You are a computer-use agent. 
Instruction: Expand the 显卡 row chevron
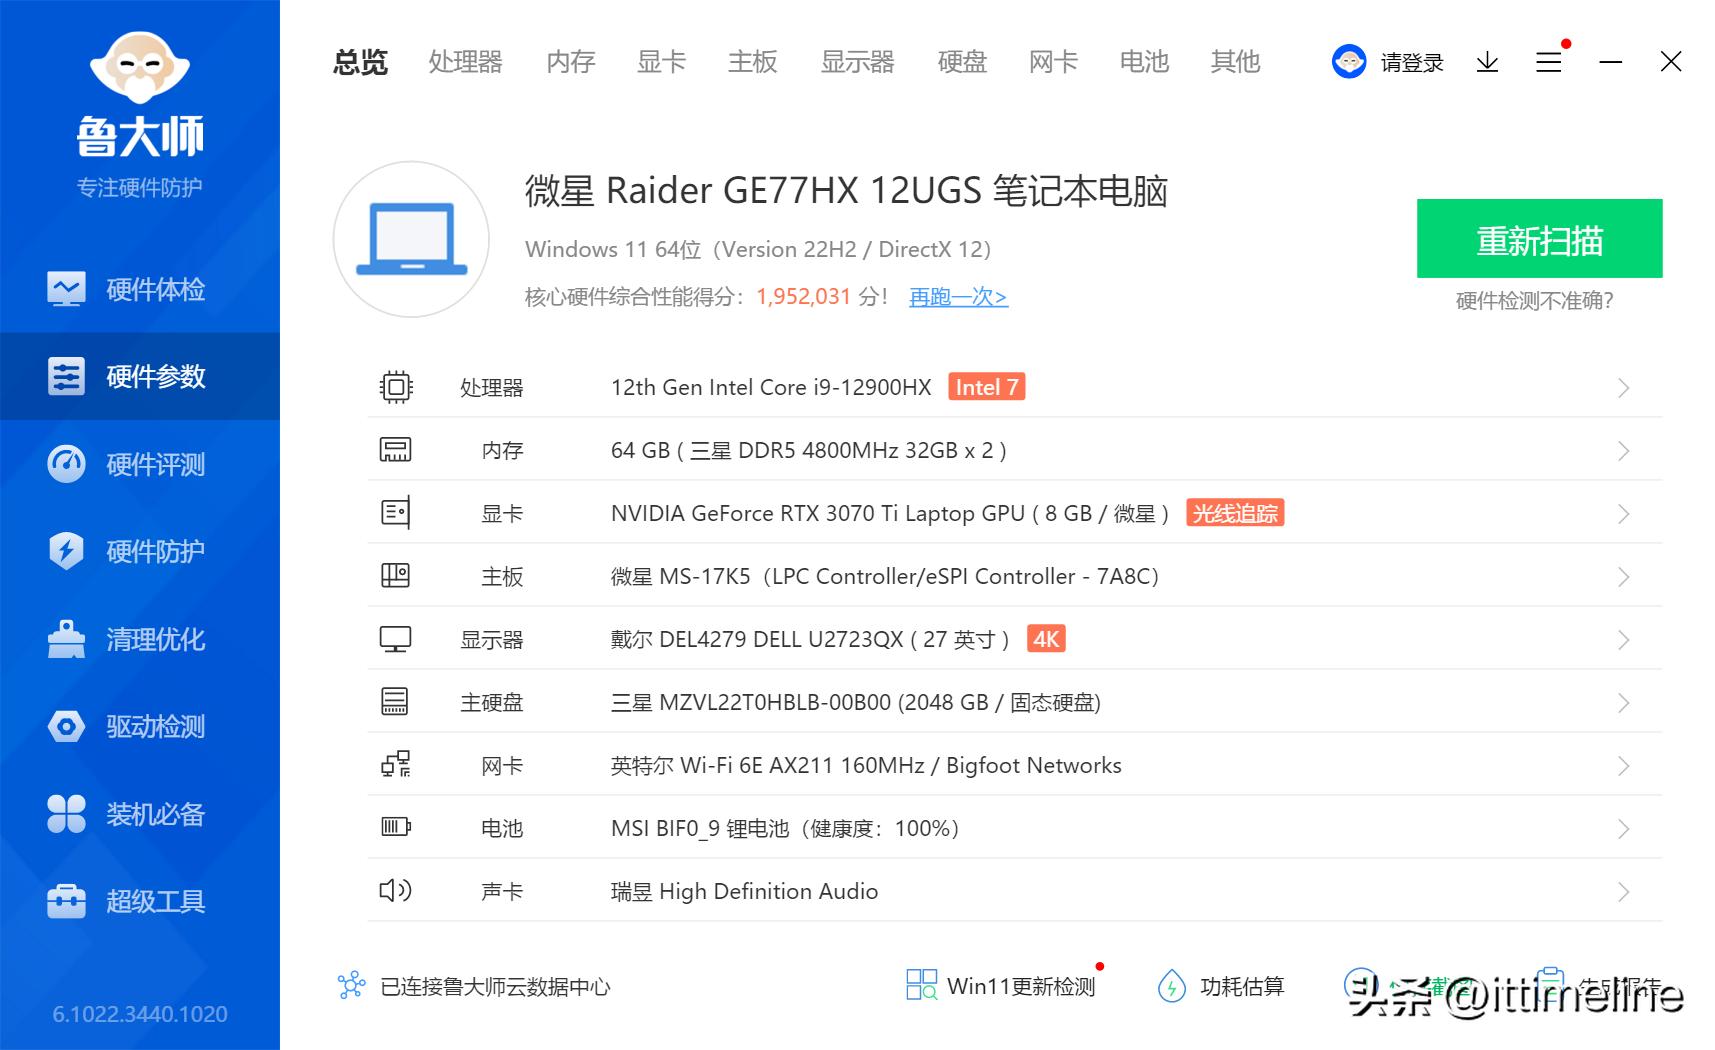coord(1623,514)
